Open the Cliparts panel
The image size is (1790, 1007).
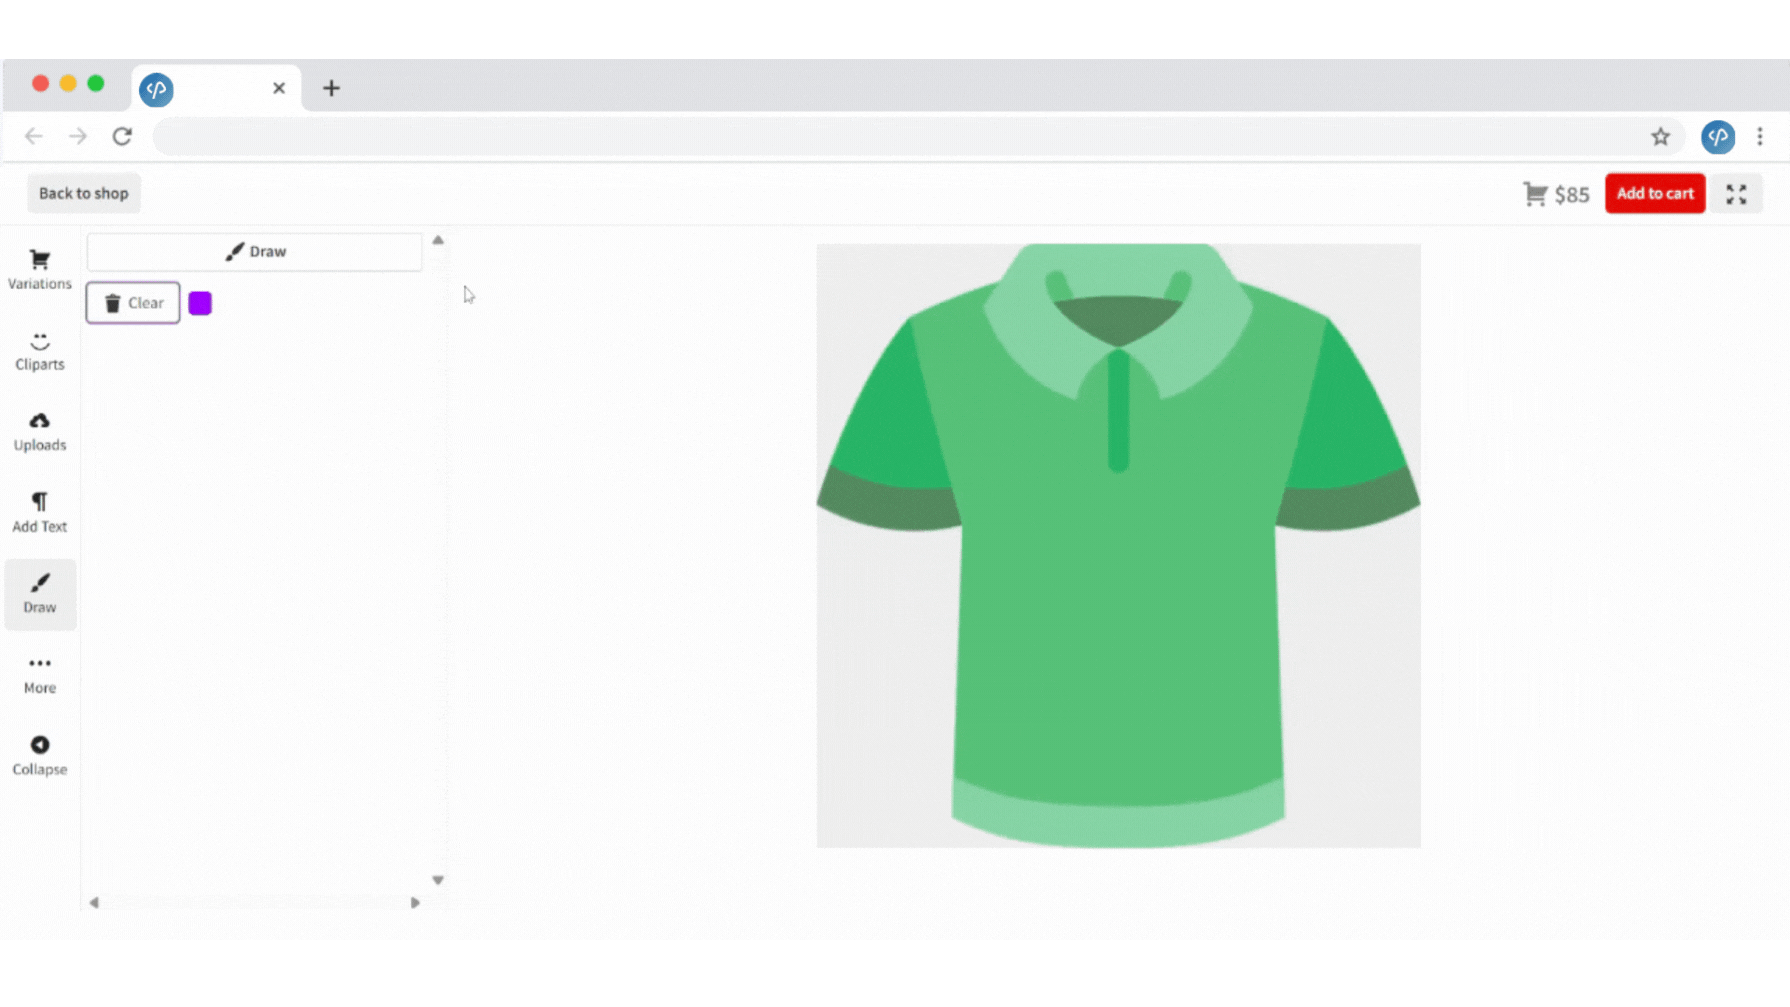pyautogui.click(x=40, y=351)
